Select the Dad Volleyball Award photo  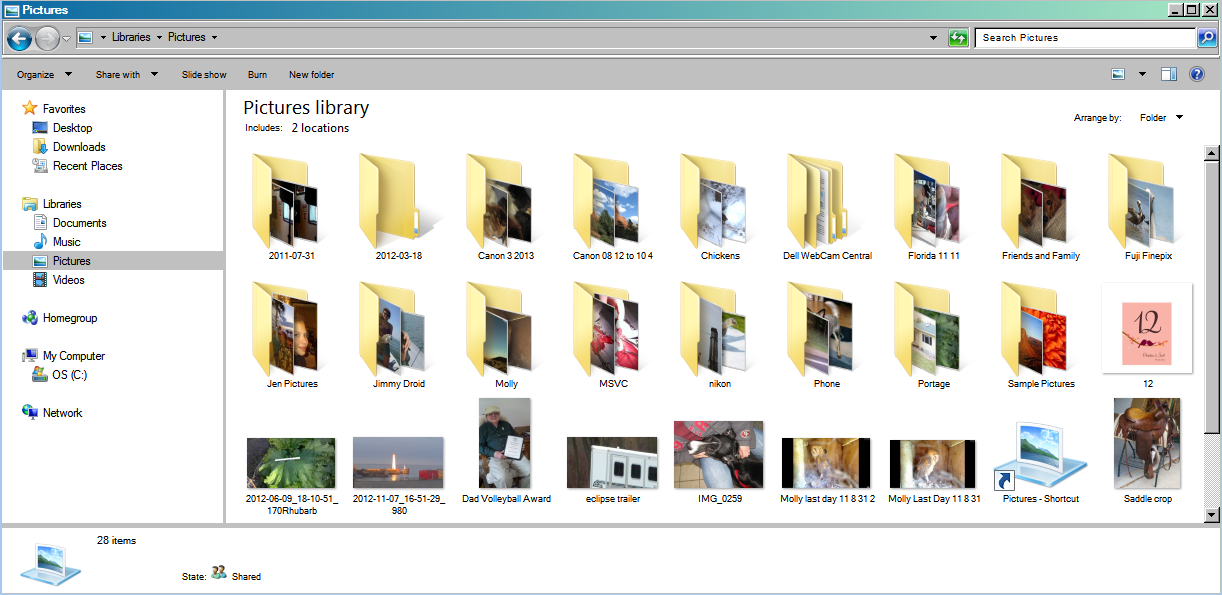click(x=506, y=444)
